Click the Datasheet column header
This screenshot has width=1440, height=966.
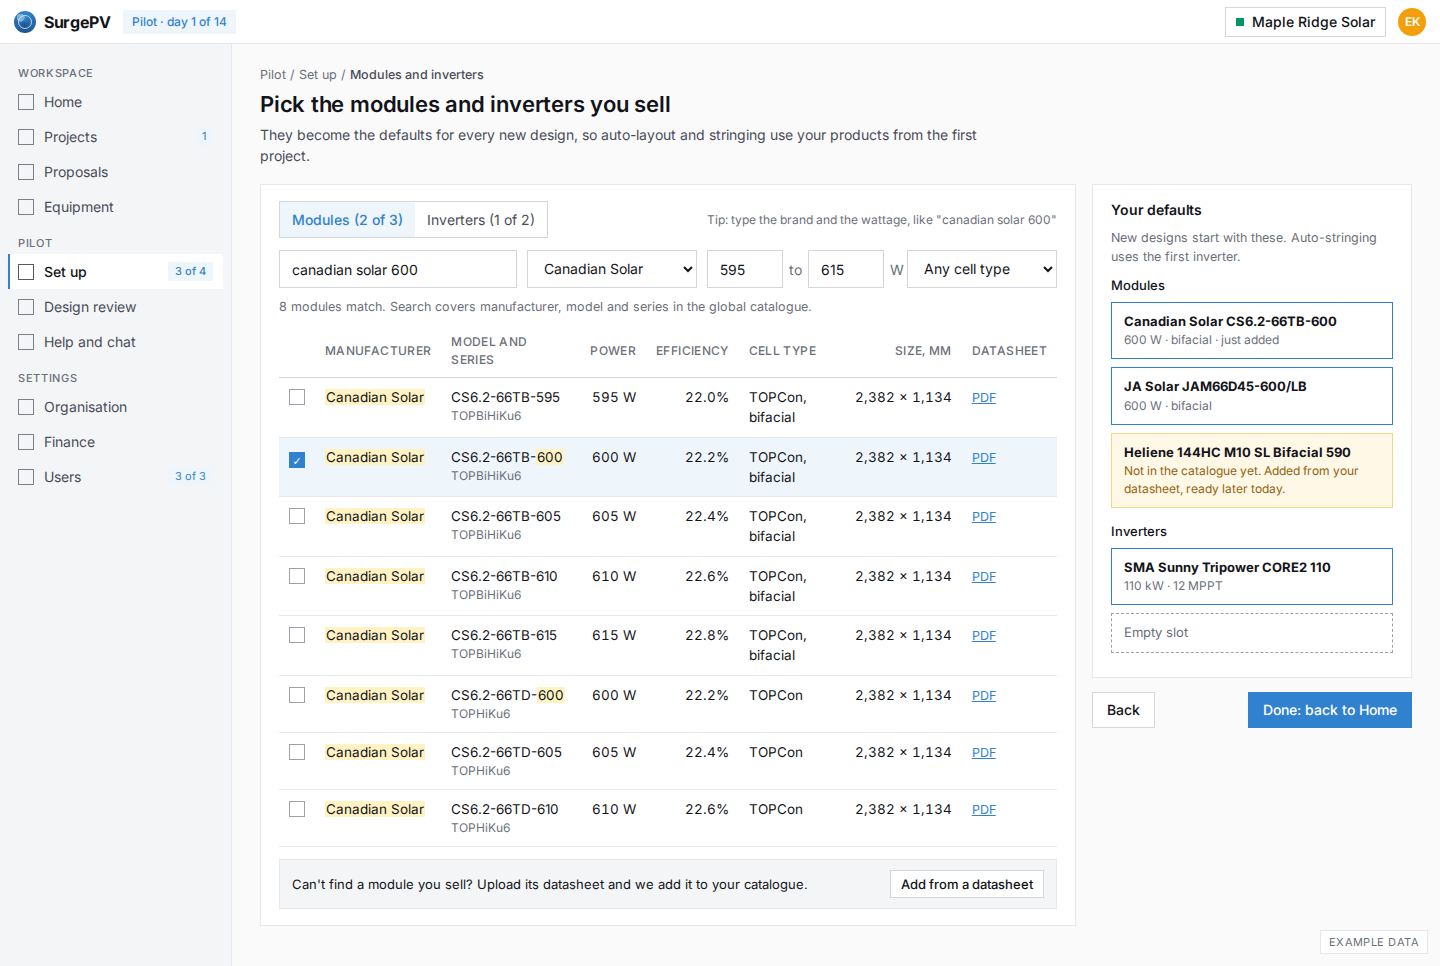point(1009,351)
